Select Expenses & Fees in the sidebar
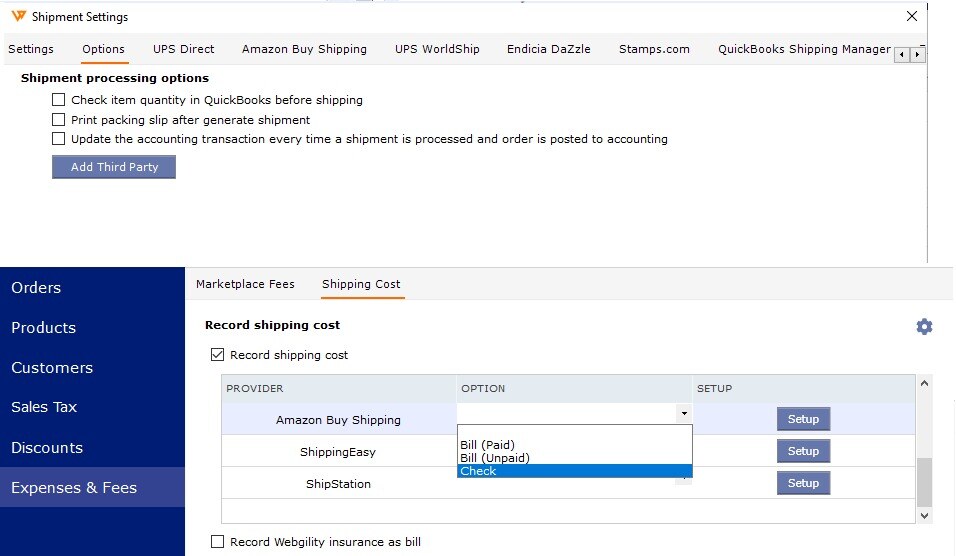 pyautogui.click(x=92, y=487)
